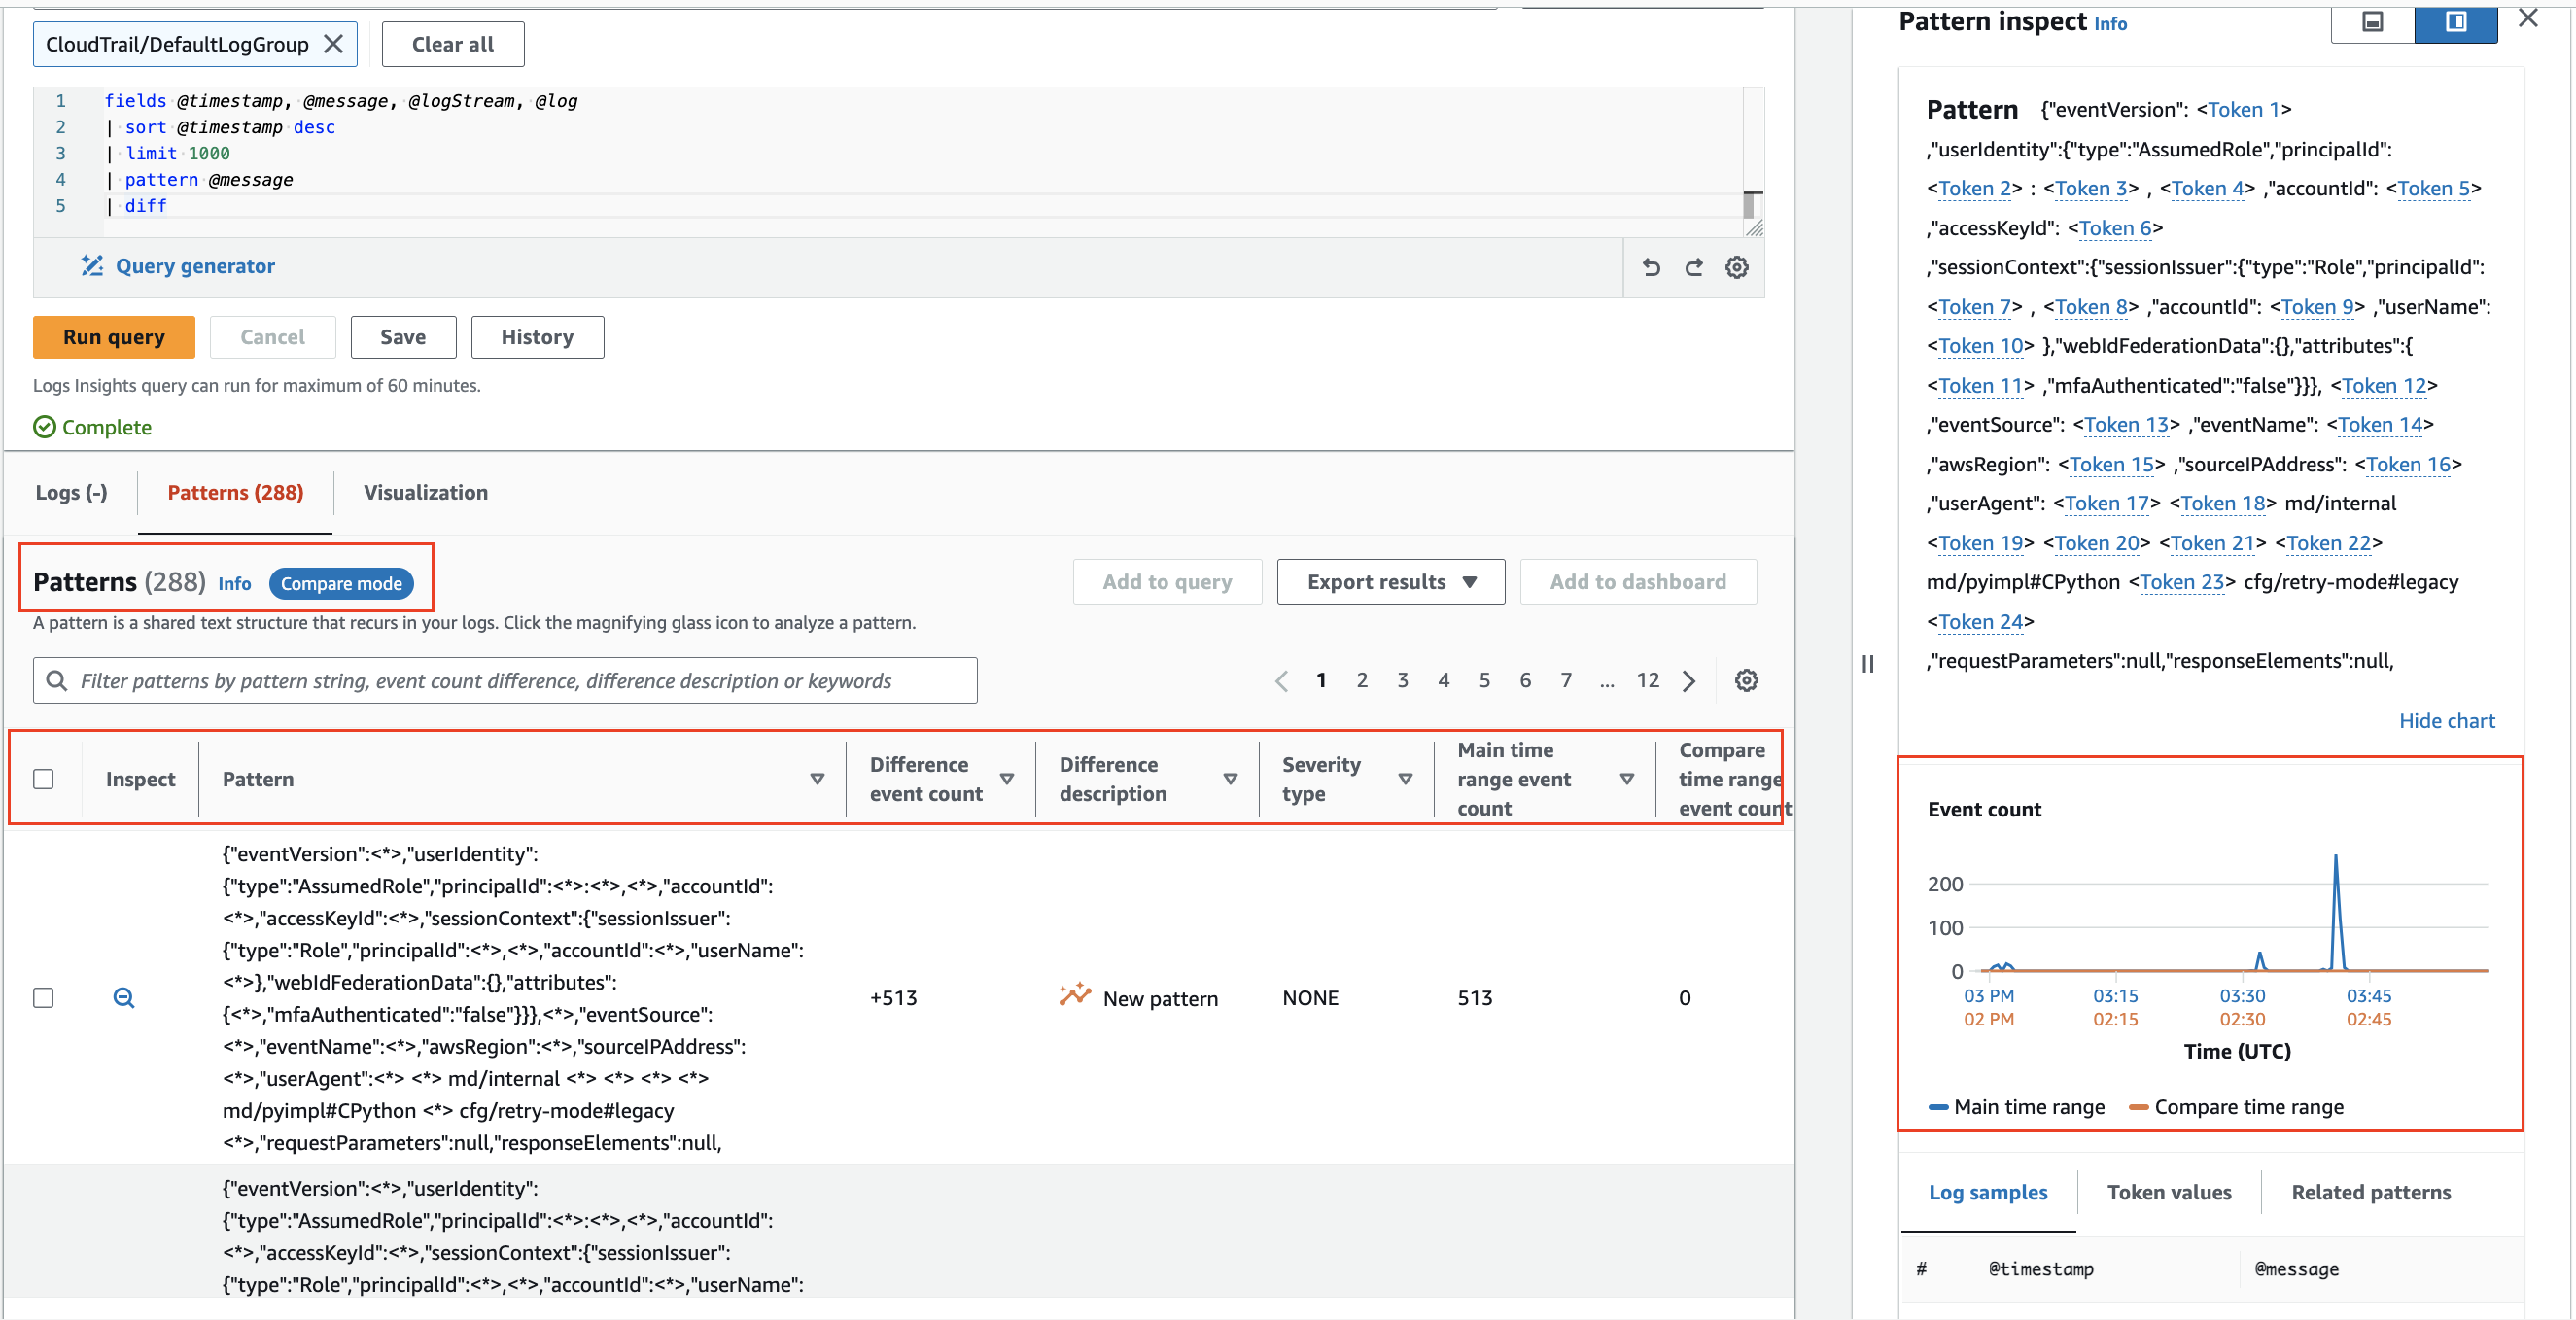Sort by Difference event count column
Viewport: 2576px width, 1320px height.
click(x=1007, y=779)
